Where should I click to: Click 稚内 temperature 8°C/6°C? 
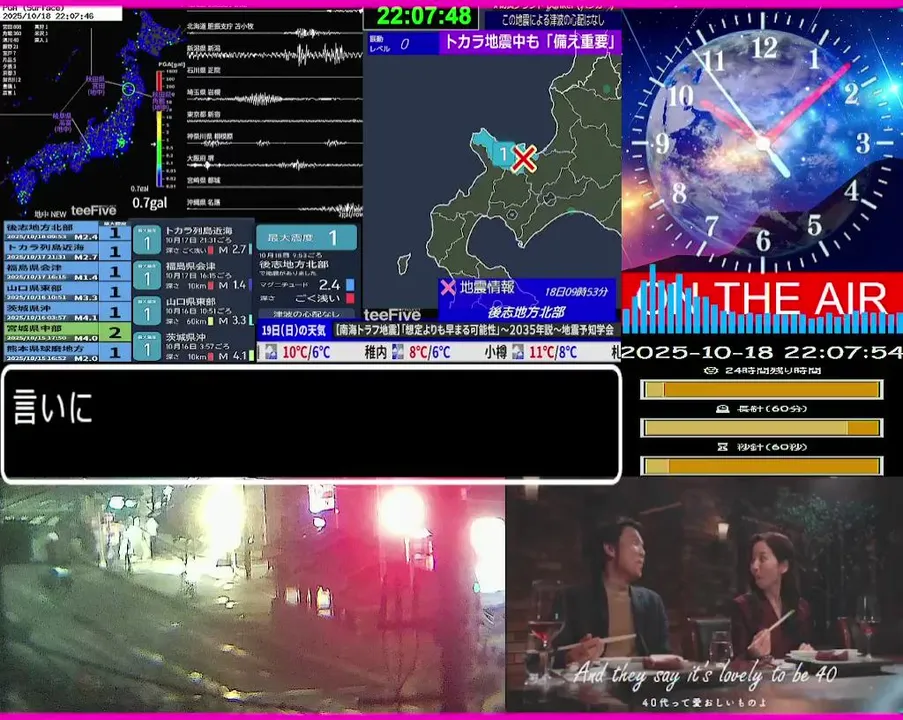430,352
